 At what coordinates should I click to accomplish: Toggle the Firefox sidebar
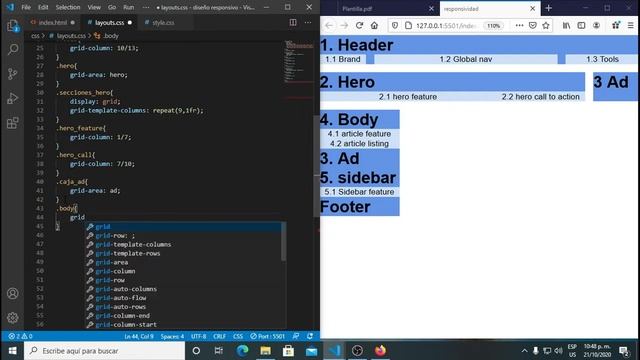click(x=581, y=25)
